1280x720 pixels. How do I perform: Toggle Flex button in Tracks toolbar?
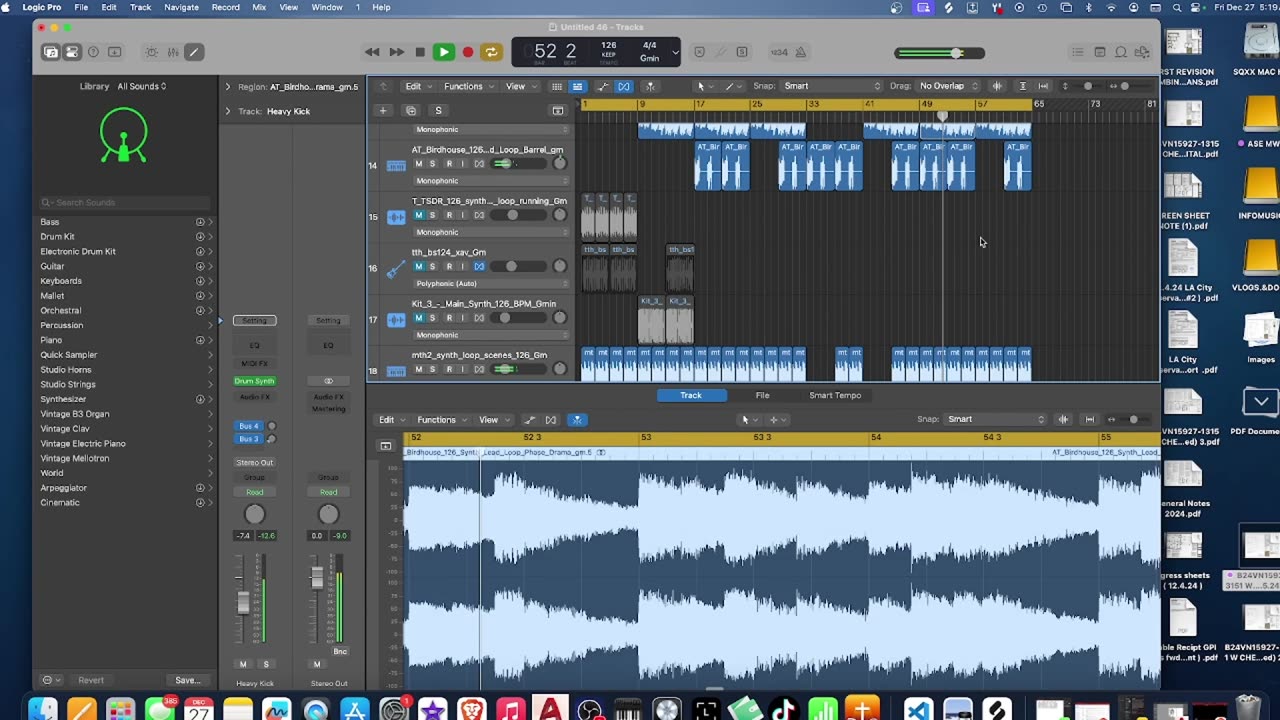(x=624, y=86)
